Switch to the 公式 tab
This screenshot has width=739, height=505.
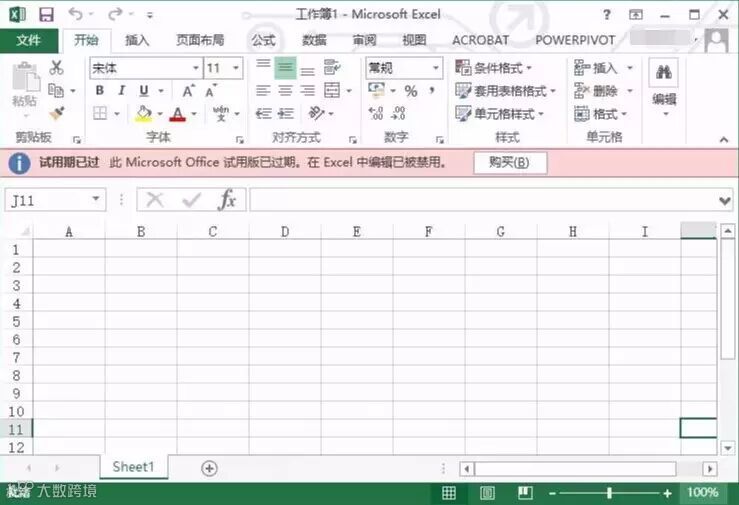pos(263,41)
